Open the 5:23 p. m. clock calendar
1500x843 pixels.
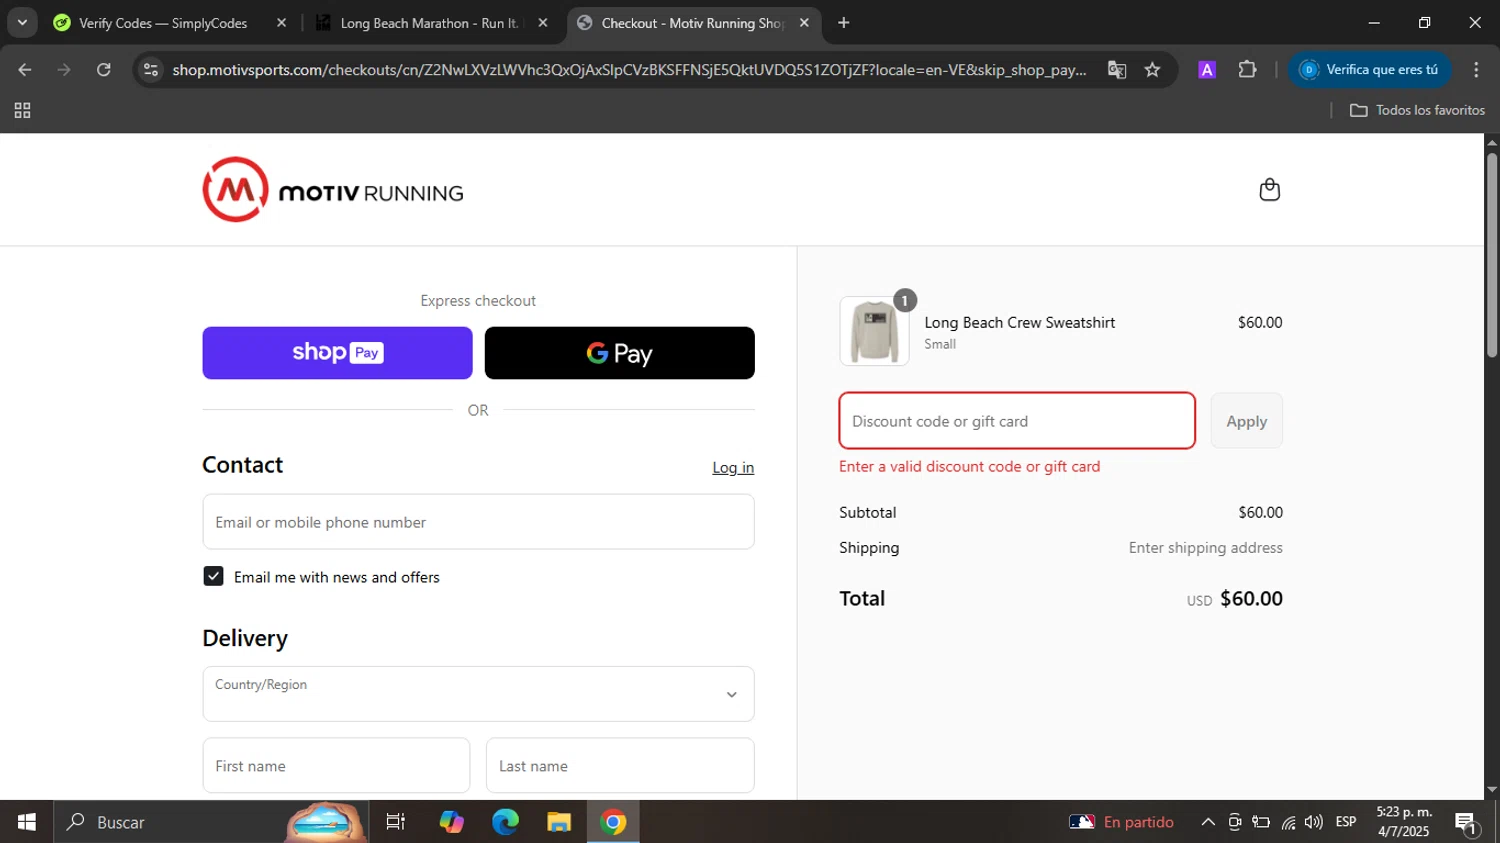point(1404,822)
